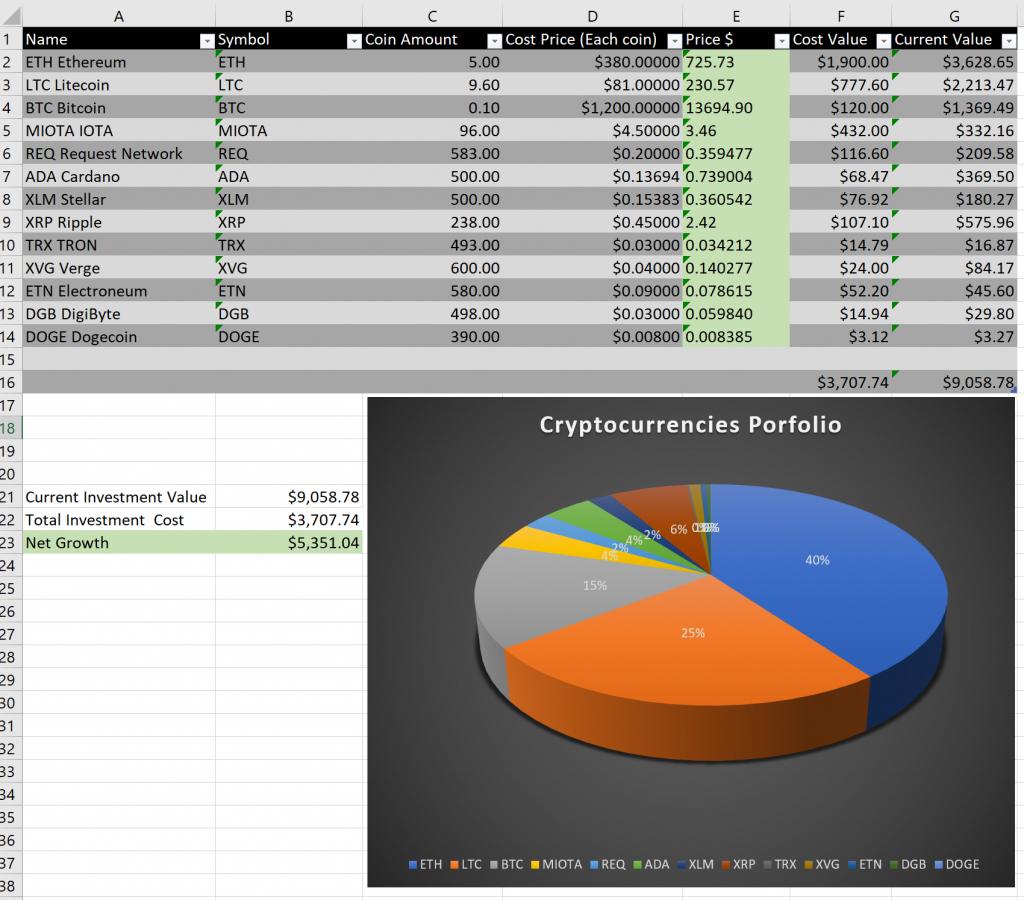Click the ETH legend swatch in chart
This screenshot has width=1024, height=900.
pos(413,865)
